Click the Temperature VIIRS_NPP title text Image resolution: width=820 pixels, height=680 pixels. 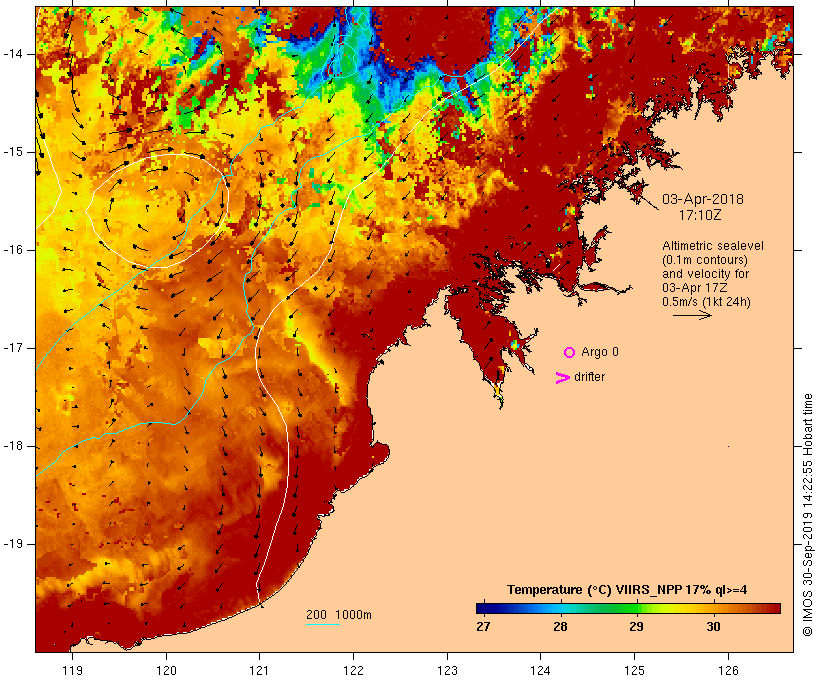pyautogui.click(x=627, y=590)
